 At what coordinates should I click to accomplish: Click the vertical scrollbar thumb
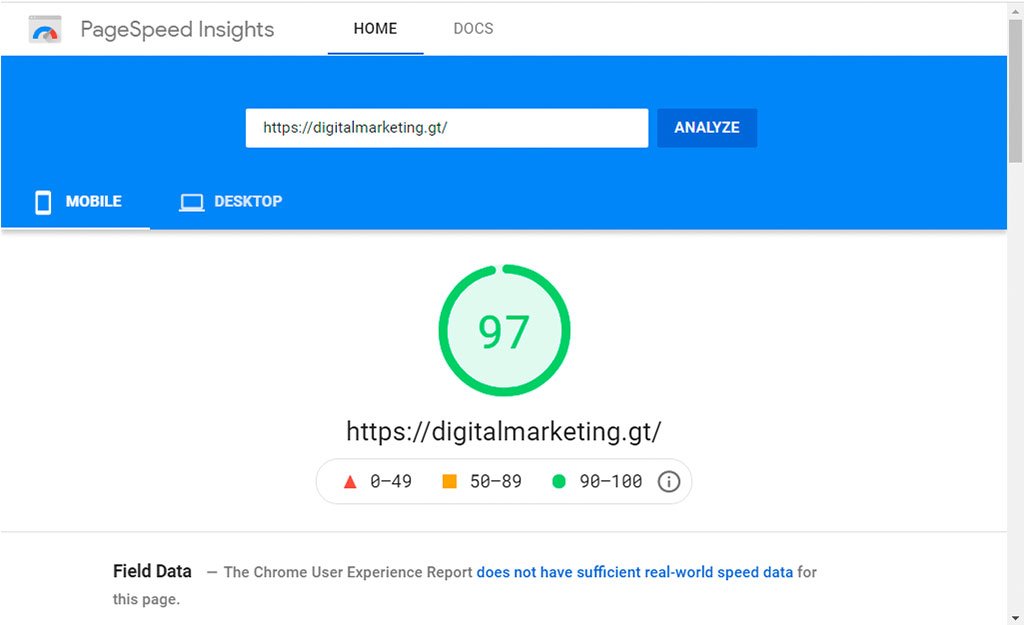1016,91
